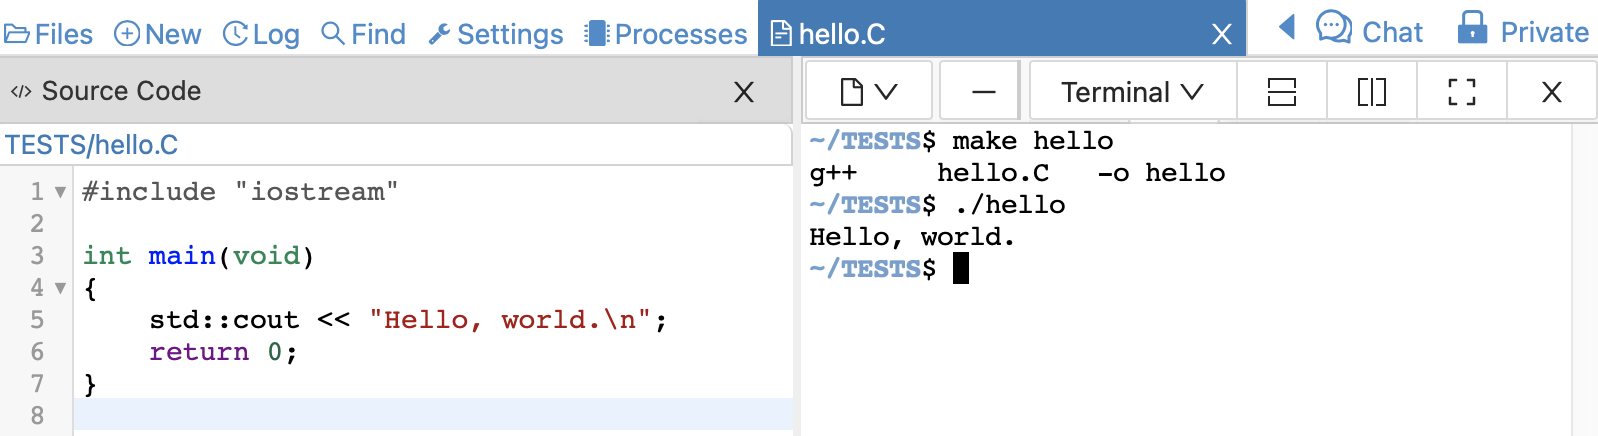Viewport: 1598px width, 436px height.
Task: Open the Terminal frame type dropdown
Action: coord(1132,92)
